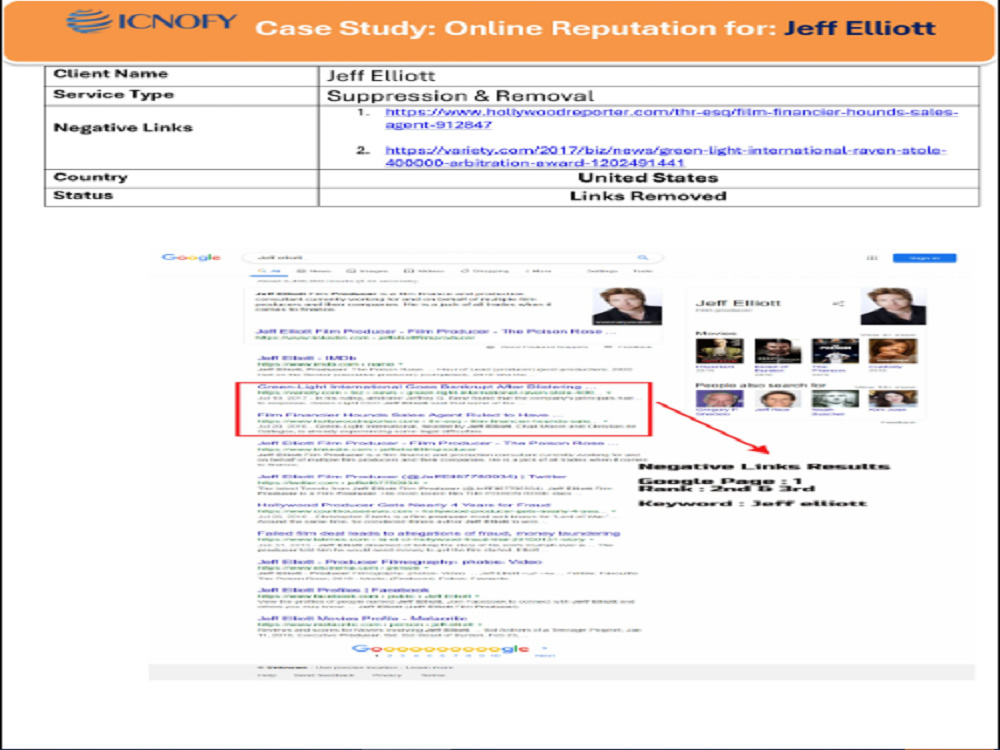The width and height of the screenshot is (1000, 750).
Task: Click the Feedback link below knowledge panel
Action: [897, 422]
